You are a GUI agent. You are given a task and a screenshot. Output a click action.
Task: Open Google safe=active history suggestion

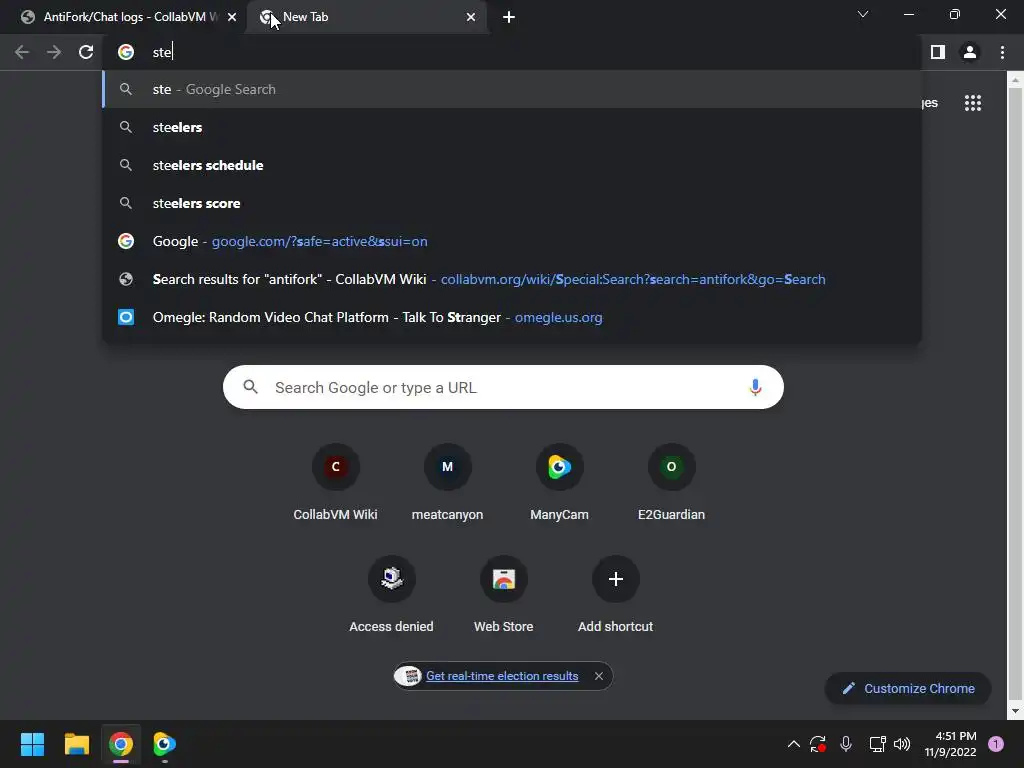coord(512,241)
